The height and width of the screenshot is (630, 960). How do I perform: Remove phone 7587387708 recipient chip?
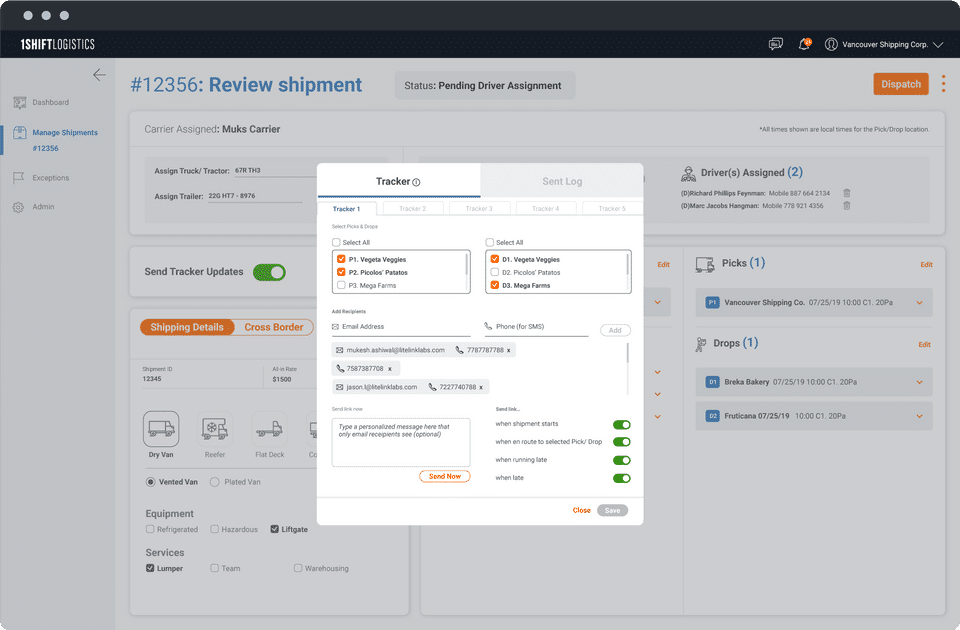pos(389,369)
